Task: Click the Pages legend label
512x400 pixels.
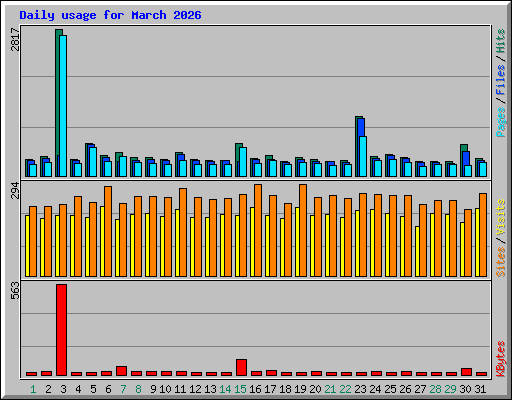Action: coord(500,122)
